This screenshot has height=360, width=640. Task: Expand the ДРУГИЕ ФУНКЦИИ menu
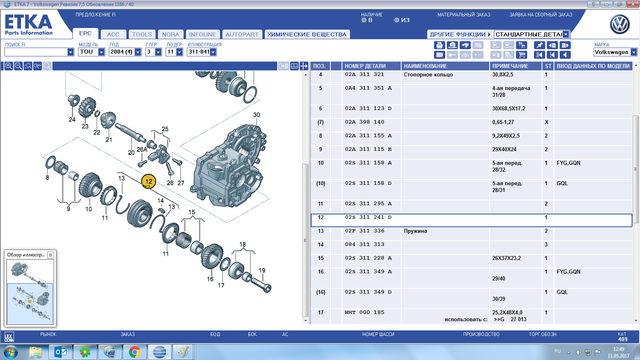coord(460,34)
